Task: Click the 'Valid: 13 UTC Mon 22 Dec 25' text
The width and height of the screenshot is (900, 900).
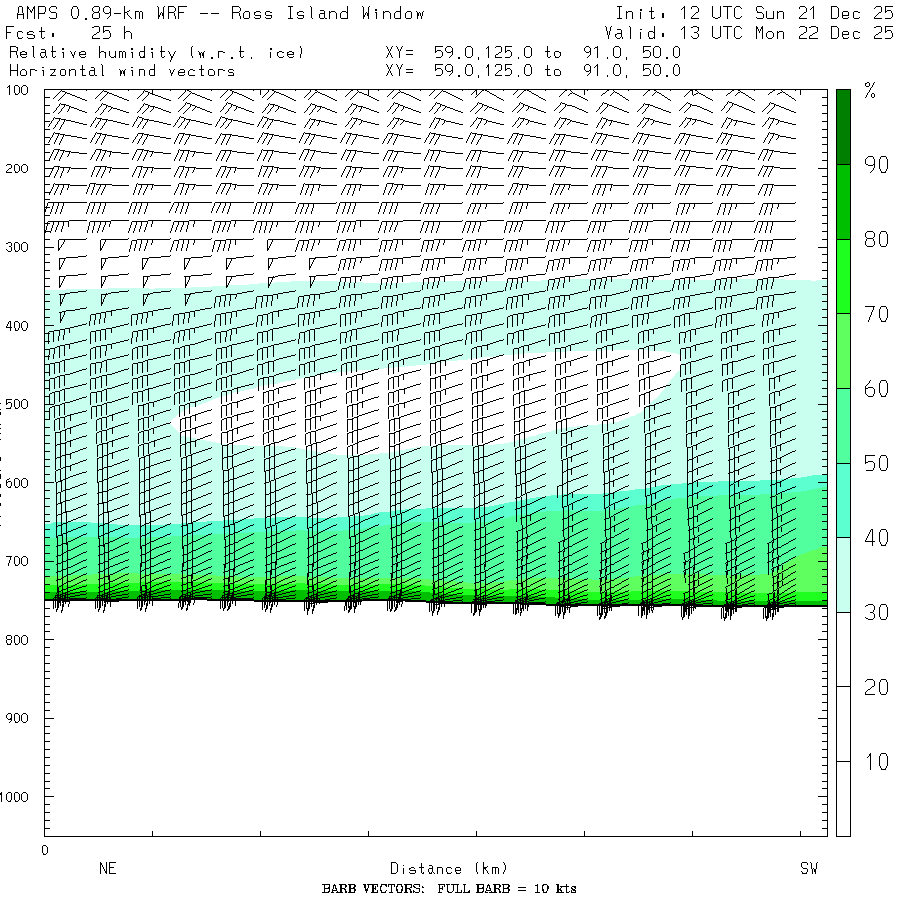Action: coord(748,33)
